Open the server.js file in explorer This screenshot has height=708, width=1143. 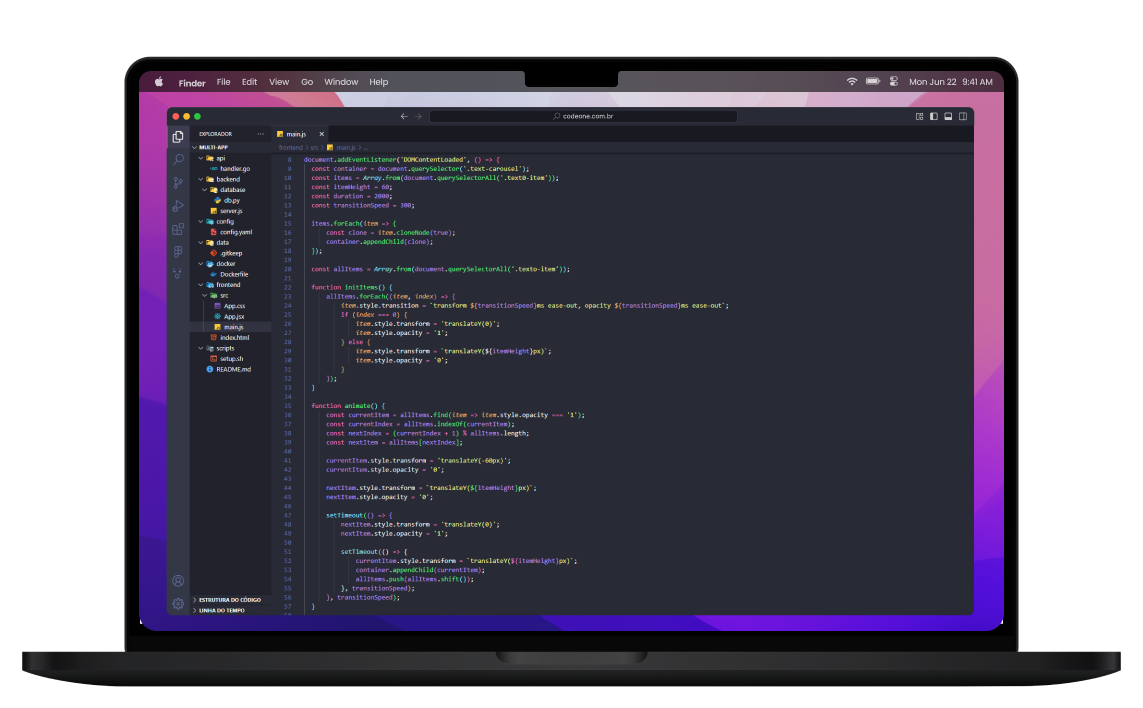pyautogui.click(x=231, y=211)
